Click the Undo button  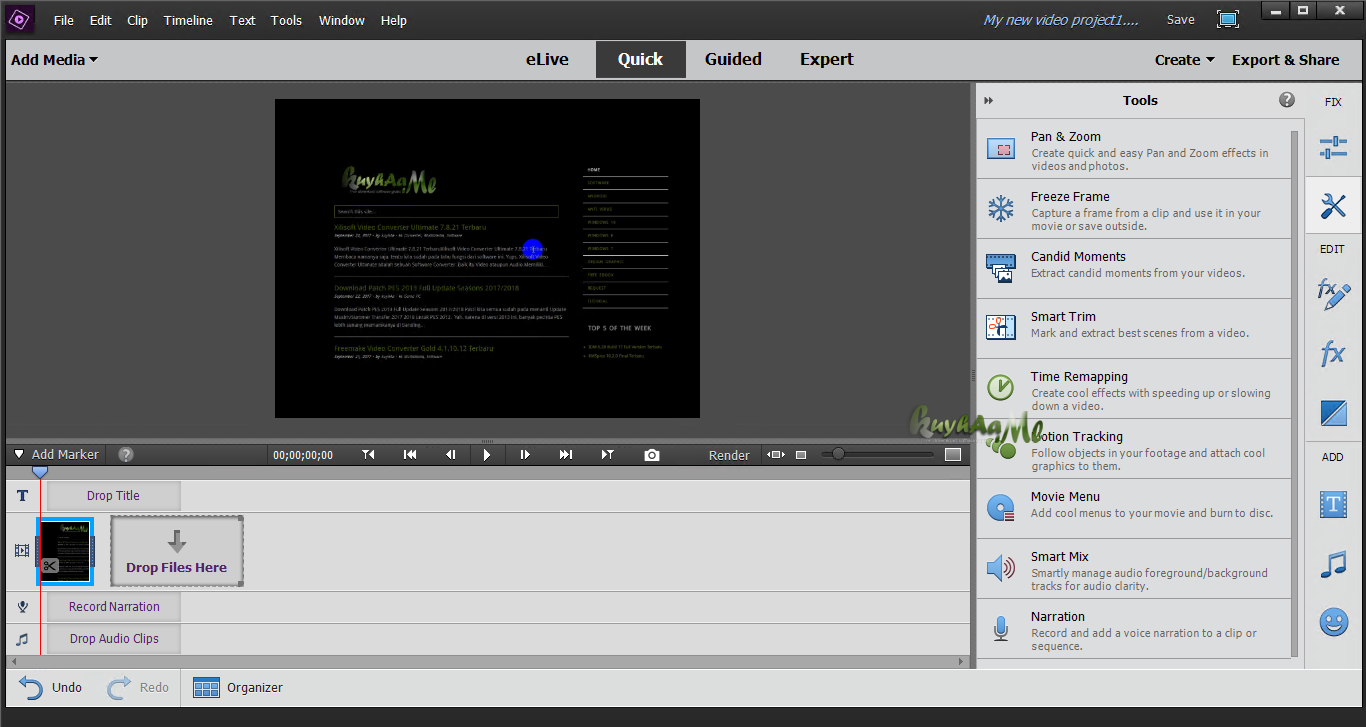[x=52, y=687]
